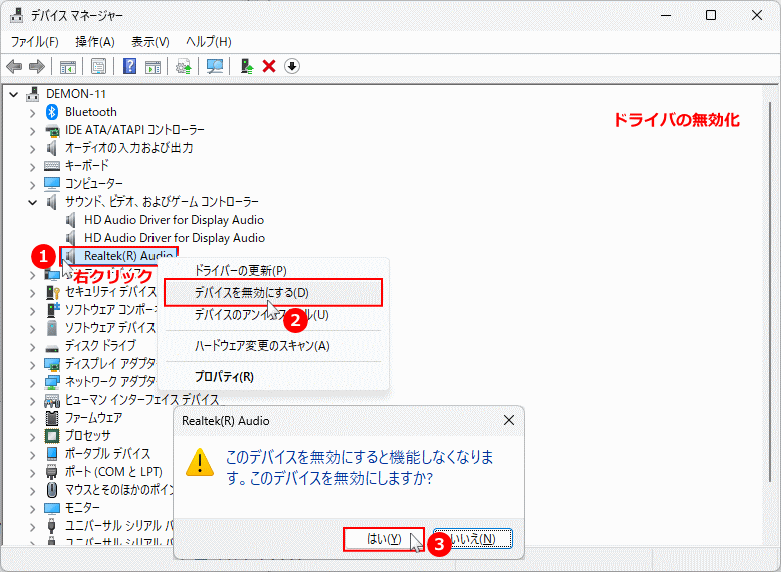Click the はい(Y) button
This screenshot has width=781, height=572.
384,539
